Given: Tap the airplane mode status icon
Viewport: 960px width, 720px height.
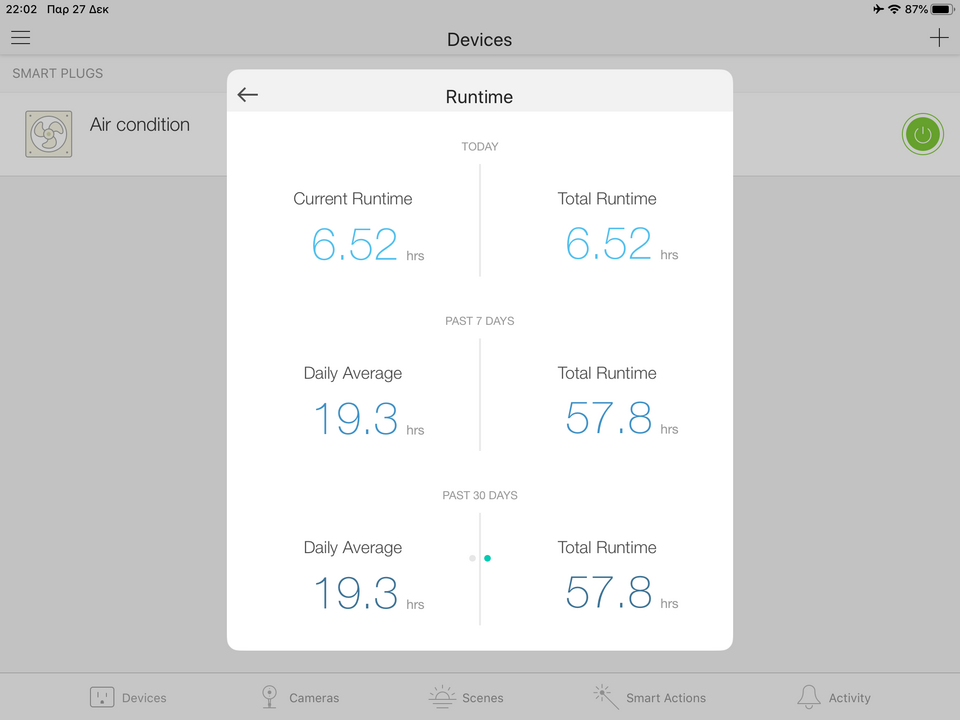Looking at the screenshot, I should click(x=879, y=9).
